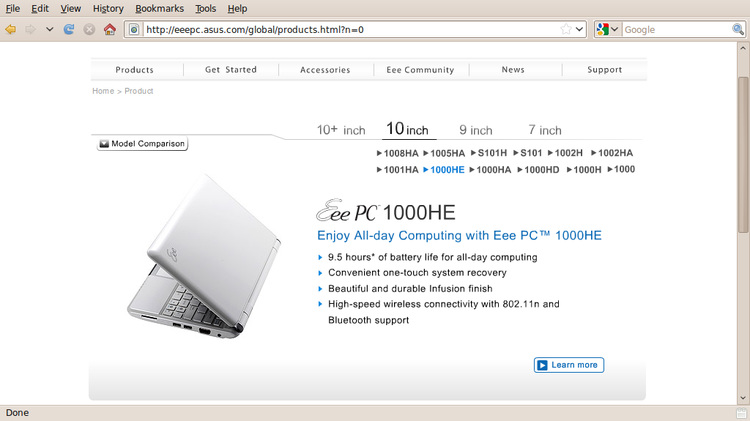Screen dimensions: 750x421
Task: Open the Products navigation section
Action: point(134,70)
